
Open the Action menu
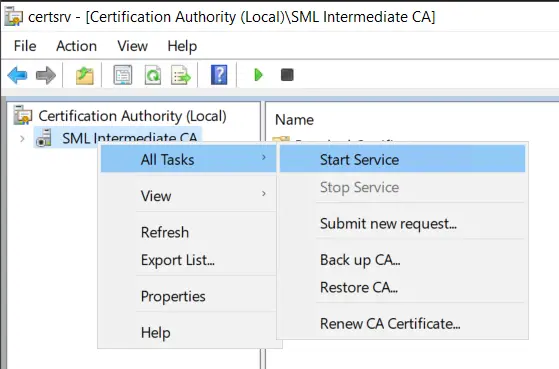coord(76,46)
